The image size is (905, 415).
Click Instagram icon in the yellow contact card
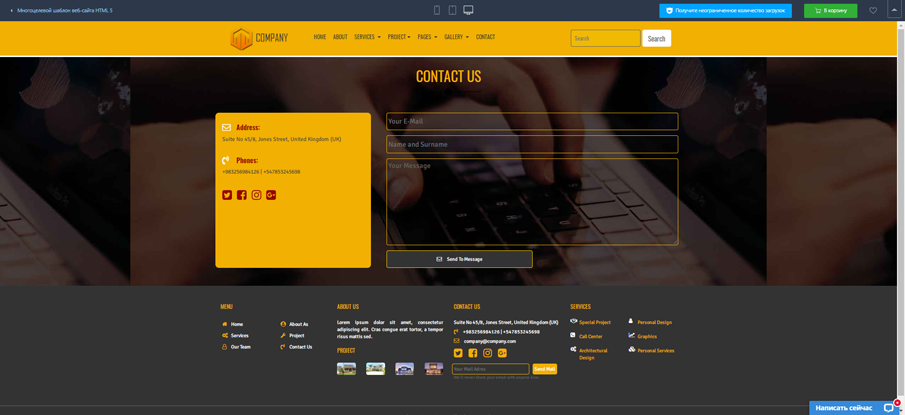256,195
